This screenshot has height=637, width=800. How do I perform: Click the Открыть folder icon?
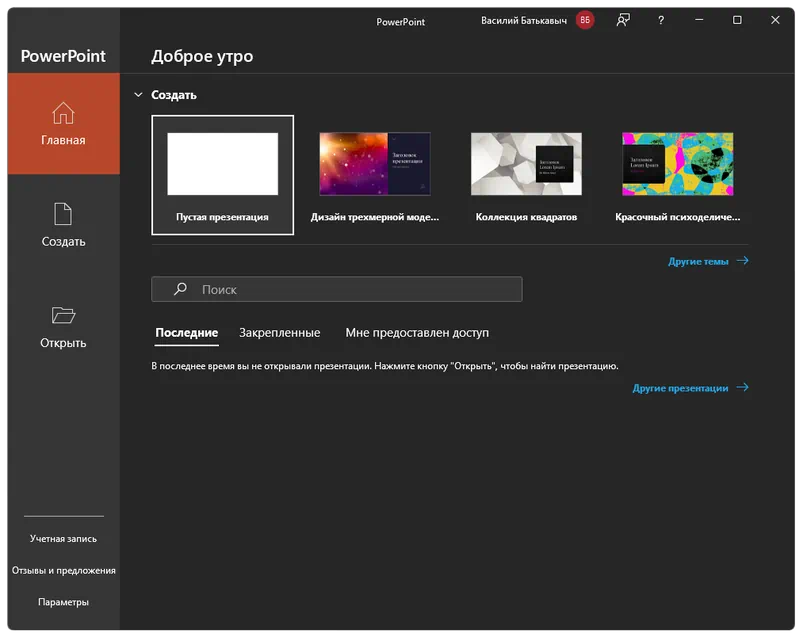(x=63, y=316)
